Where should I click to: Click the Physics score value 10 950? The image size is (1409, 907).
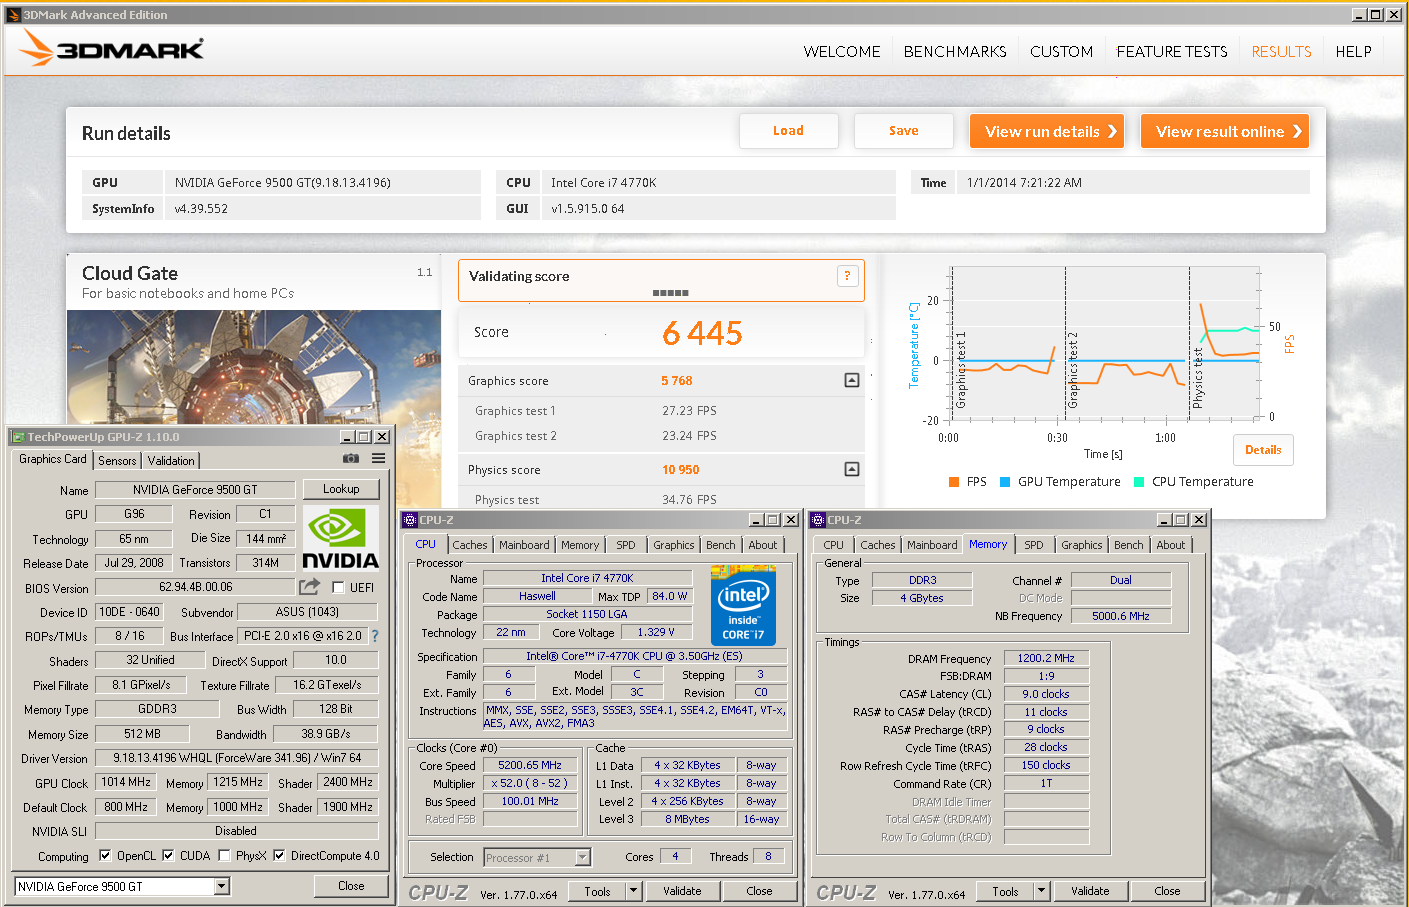tap(680, 470)
